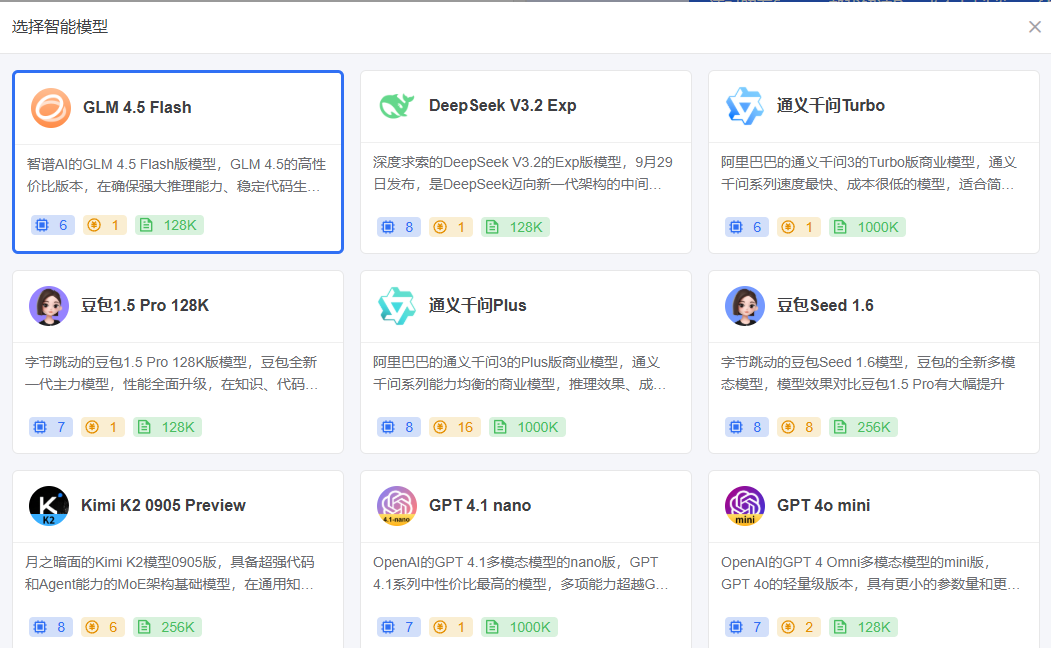This screenshot has height=648, width=1051.
Task: Click the 豆包Seed 1.6 avatar icon
Action: [x=745, y=306]
